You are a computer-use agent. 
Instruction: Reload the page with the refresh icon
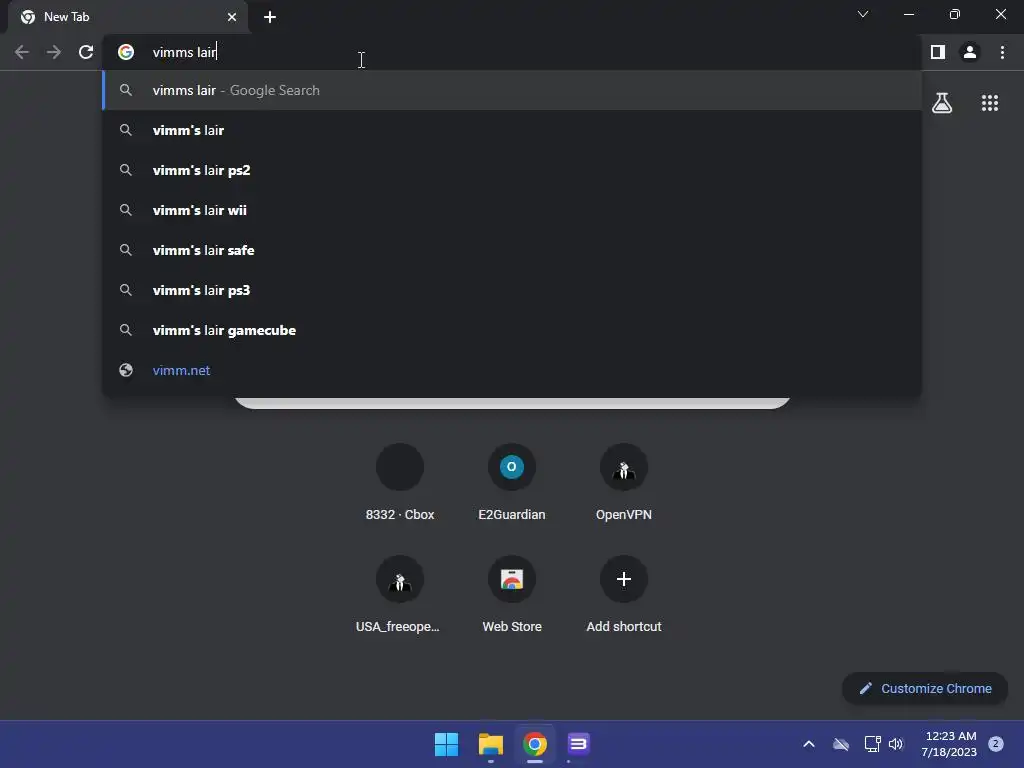tap(86, 52)
